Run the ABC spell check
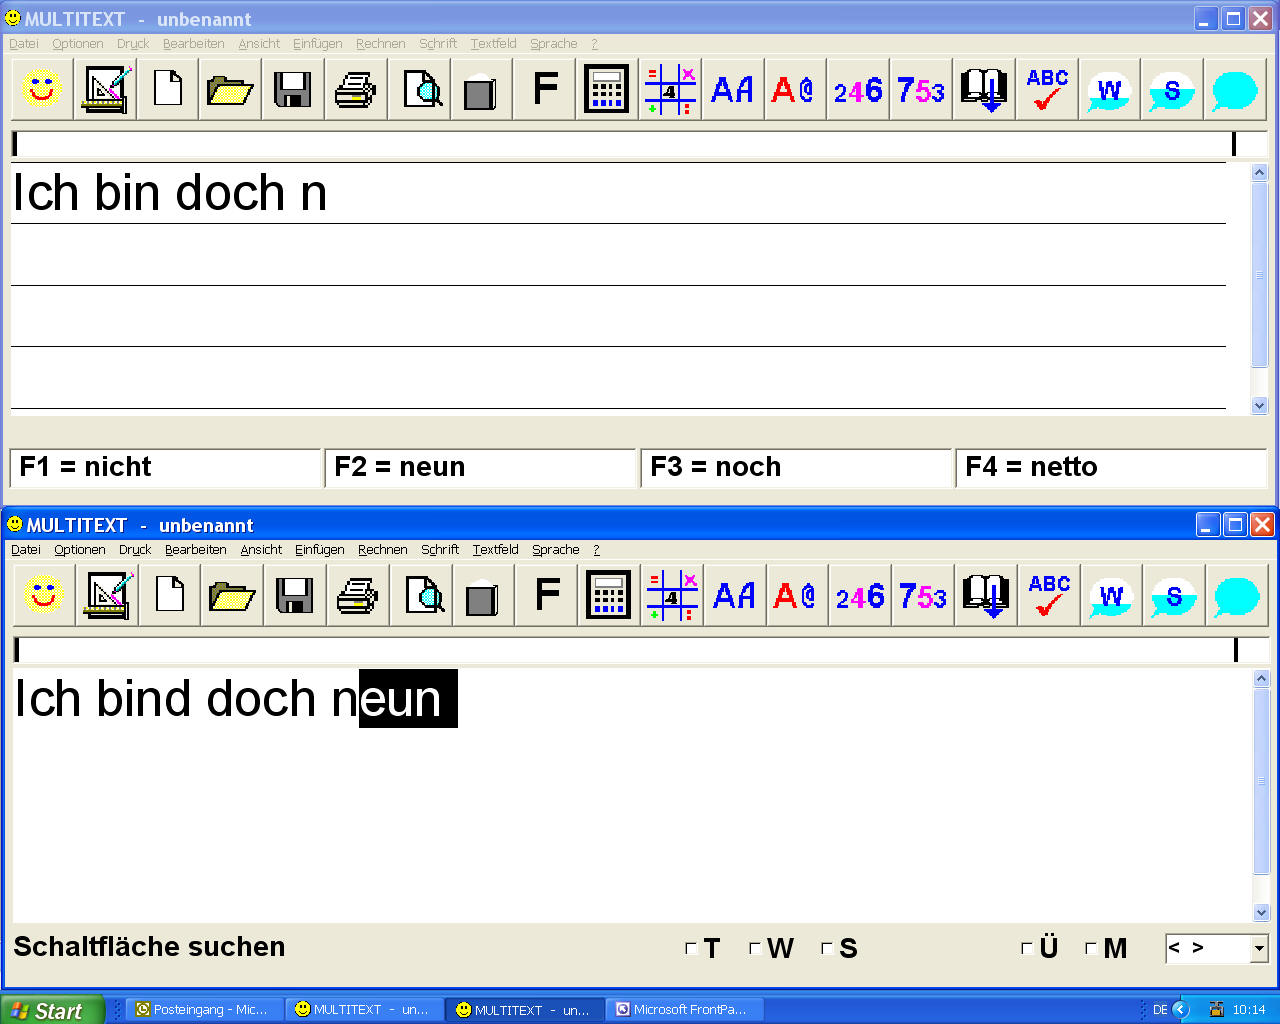This screenshot has width=1280, height=1024. pos(1048,595)
